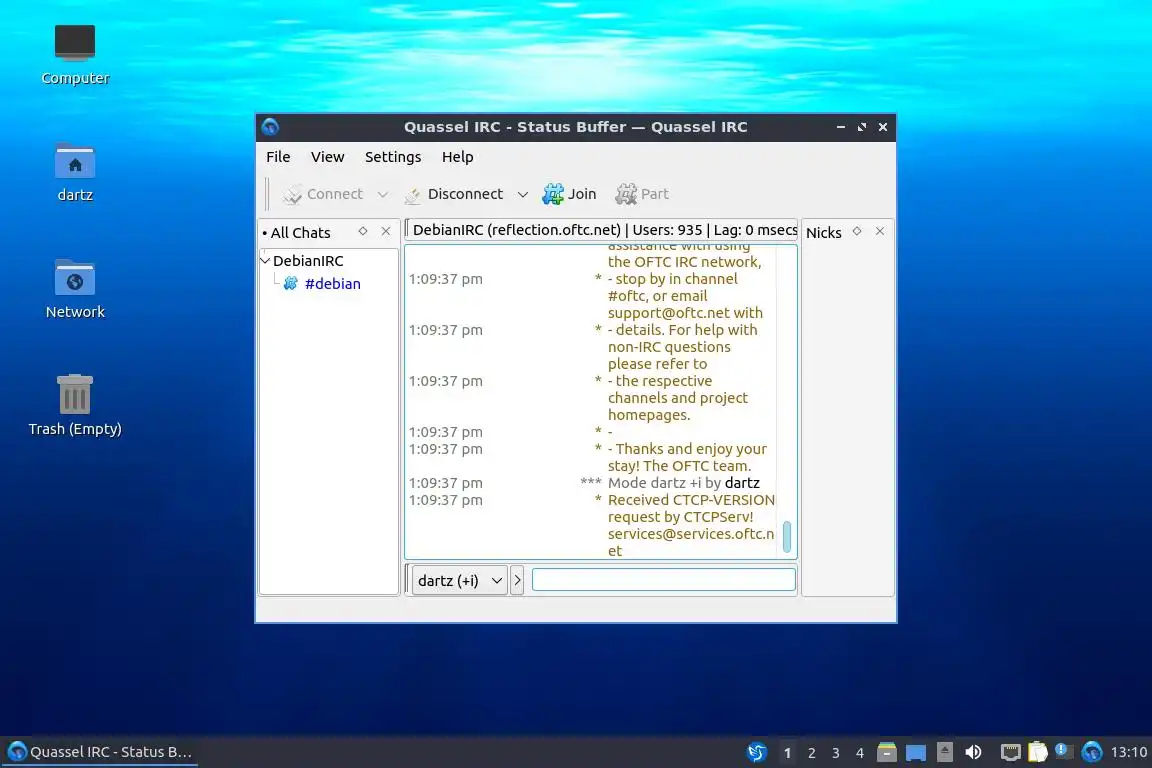Maximize the Quassel IRC window
Viewport: 1152px width, 768px height.
[862, 126]
